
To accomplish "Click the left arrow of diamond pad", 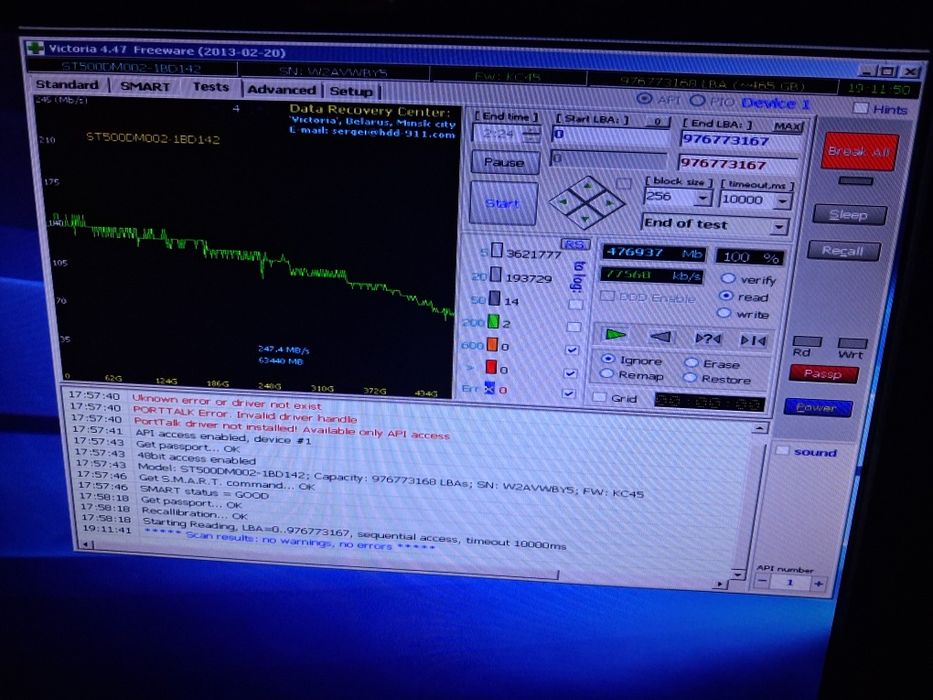I will (562, 202).
